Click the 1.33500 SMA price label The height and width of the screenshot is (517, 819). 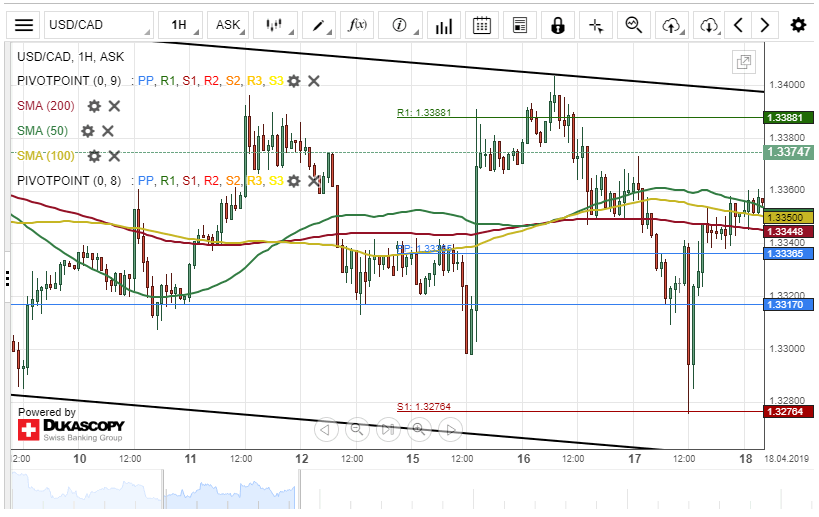788,217
